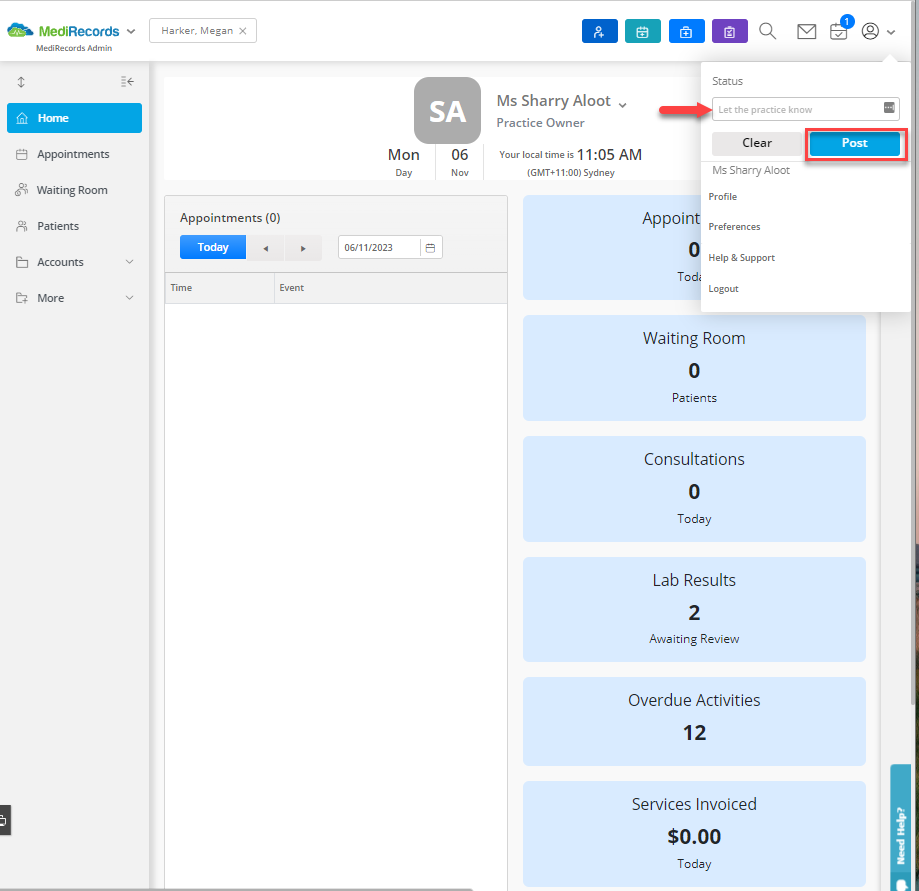Click the blue medical kit icon
Screen dimensions: 919x891
pos(686,32)
